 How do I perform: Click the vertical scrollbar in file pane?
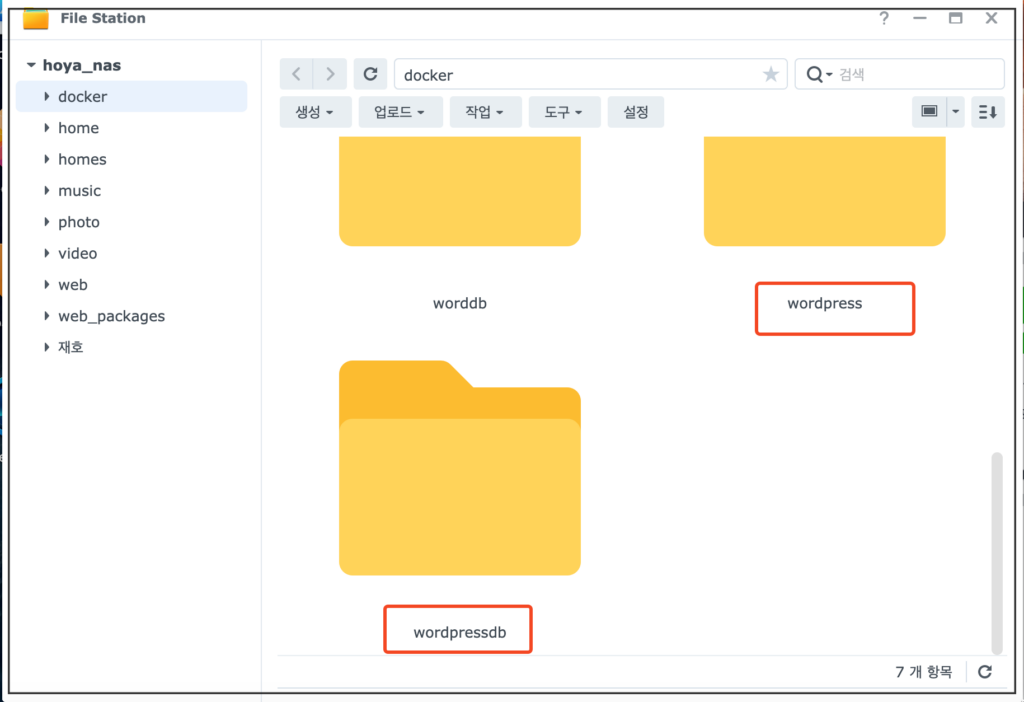pyautogui.click(x=997, y=552)
